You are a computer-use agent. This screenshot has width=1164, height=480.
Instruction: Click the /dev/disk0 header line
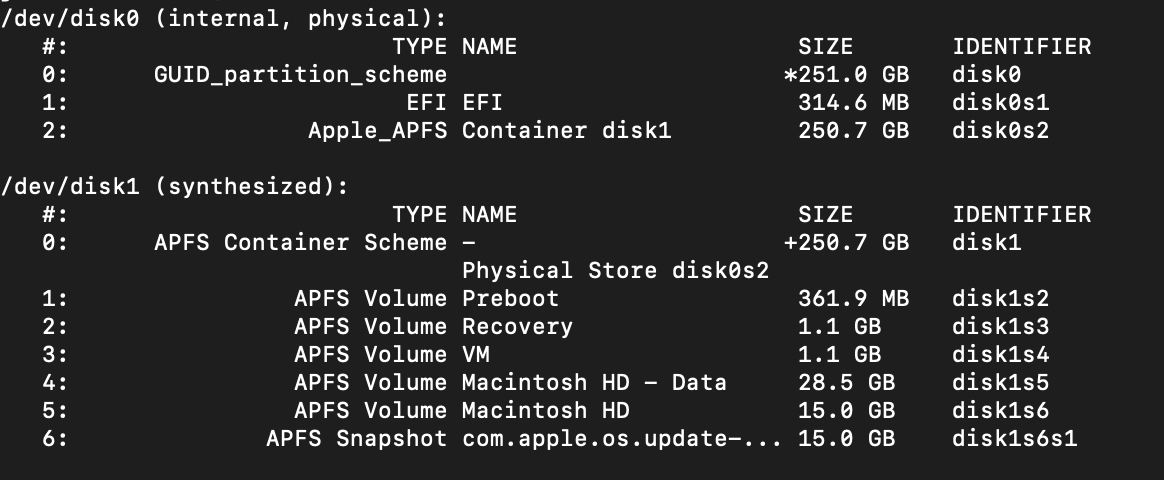(x=225, y=18)
